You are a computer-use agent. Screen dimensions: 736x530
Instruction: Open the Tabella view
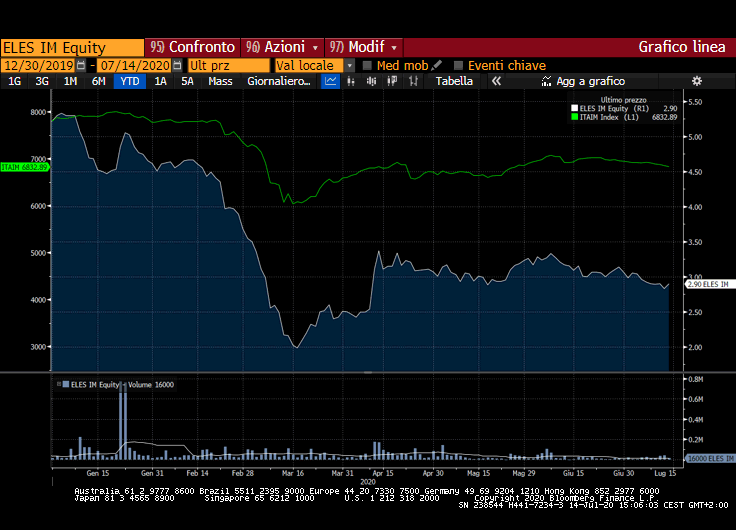tap(455, 81)
